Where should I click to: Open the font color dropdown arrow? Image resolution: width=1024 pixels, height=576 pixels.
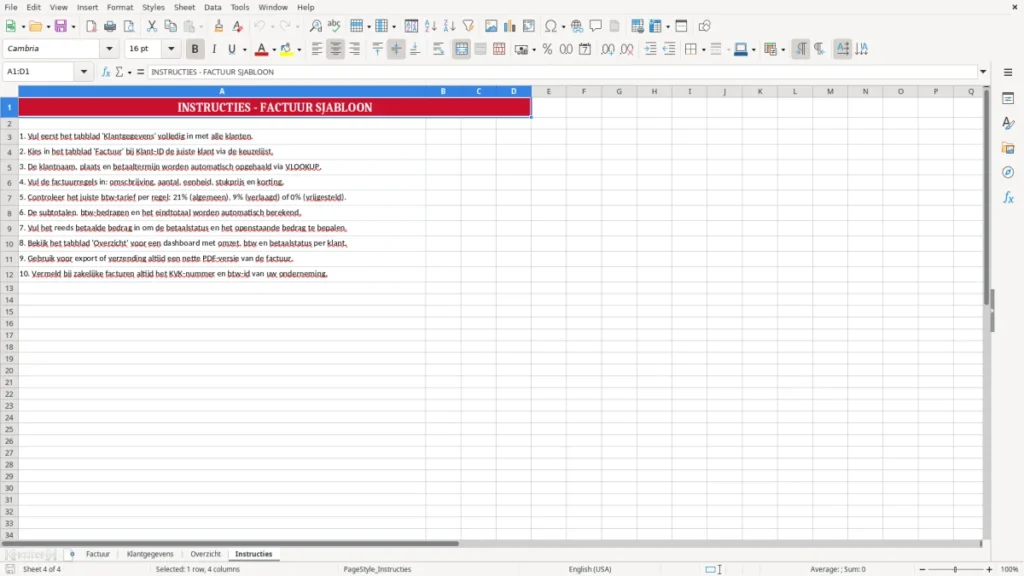(x=274, y=50)
